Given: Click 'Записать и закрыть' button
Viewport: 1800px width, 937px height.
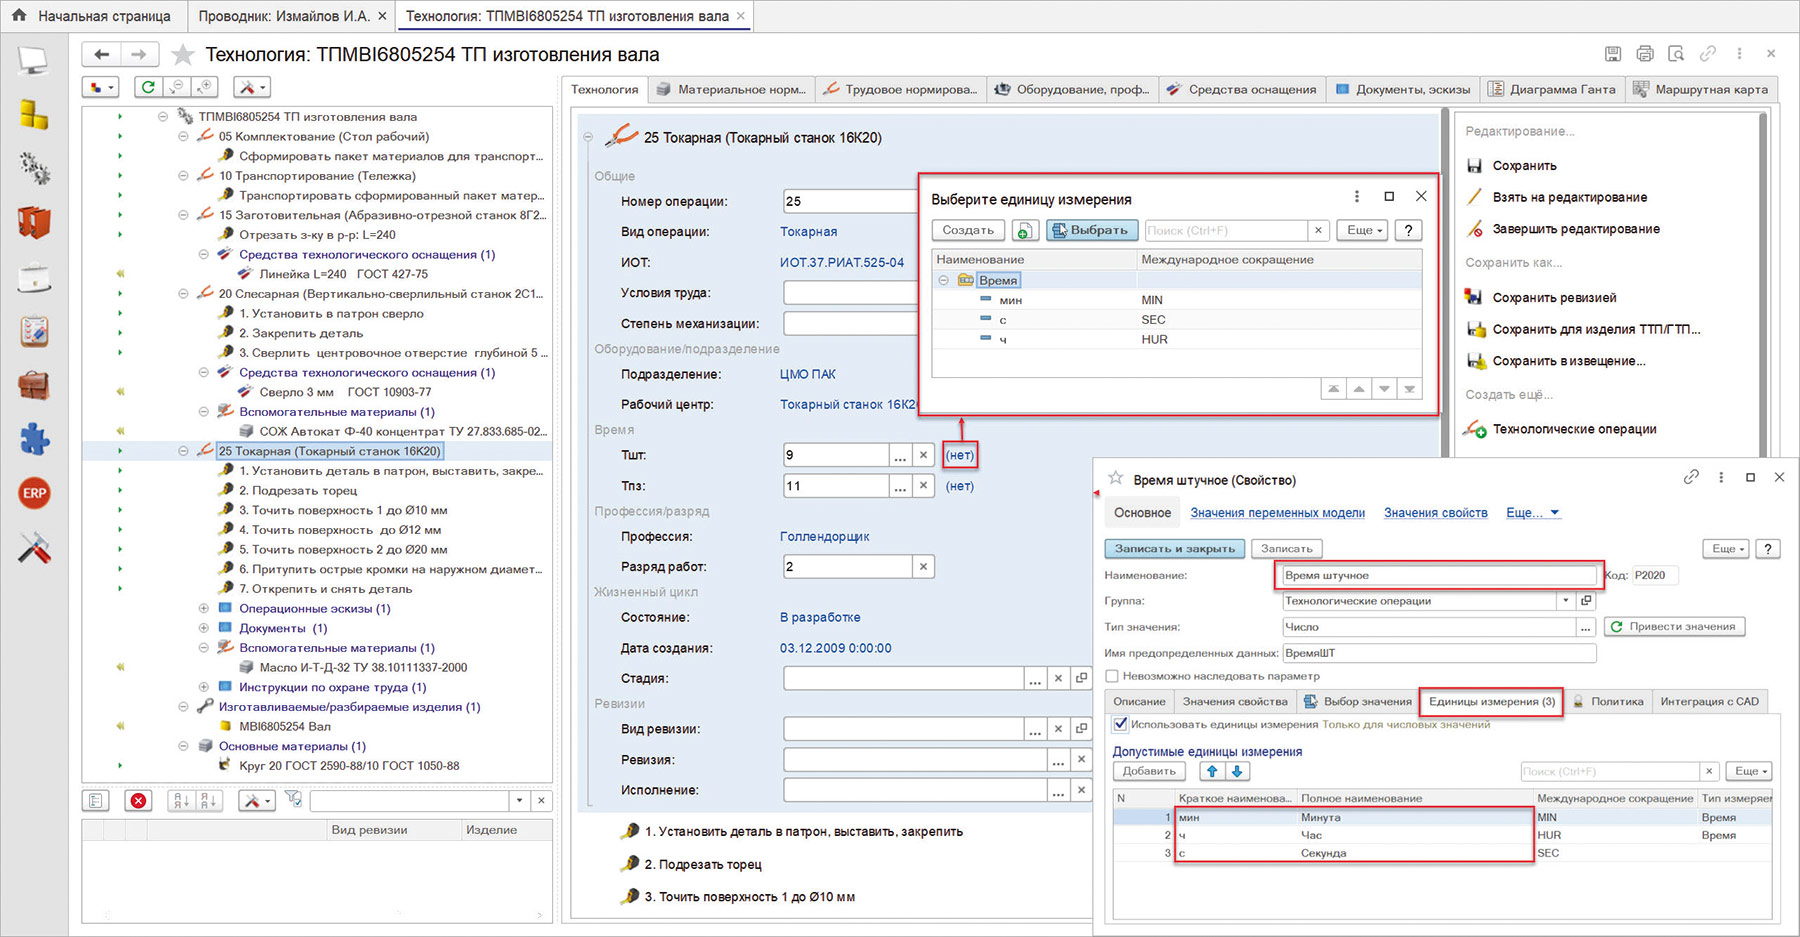Looking at the screenshot, I should [1175, 548].
